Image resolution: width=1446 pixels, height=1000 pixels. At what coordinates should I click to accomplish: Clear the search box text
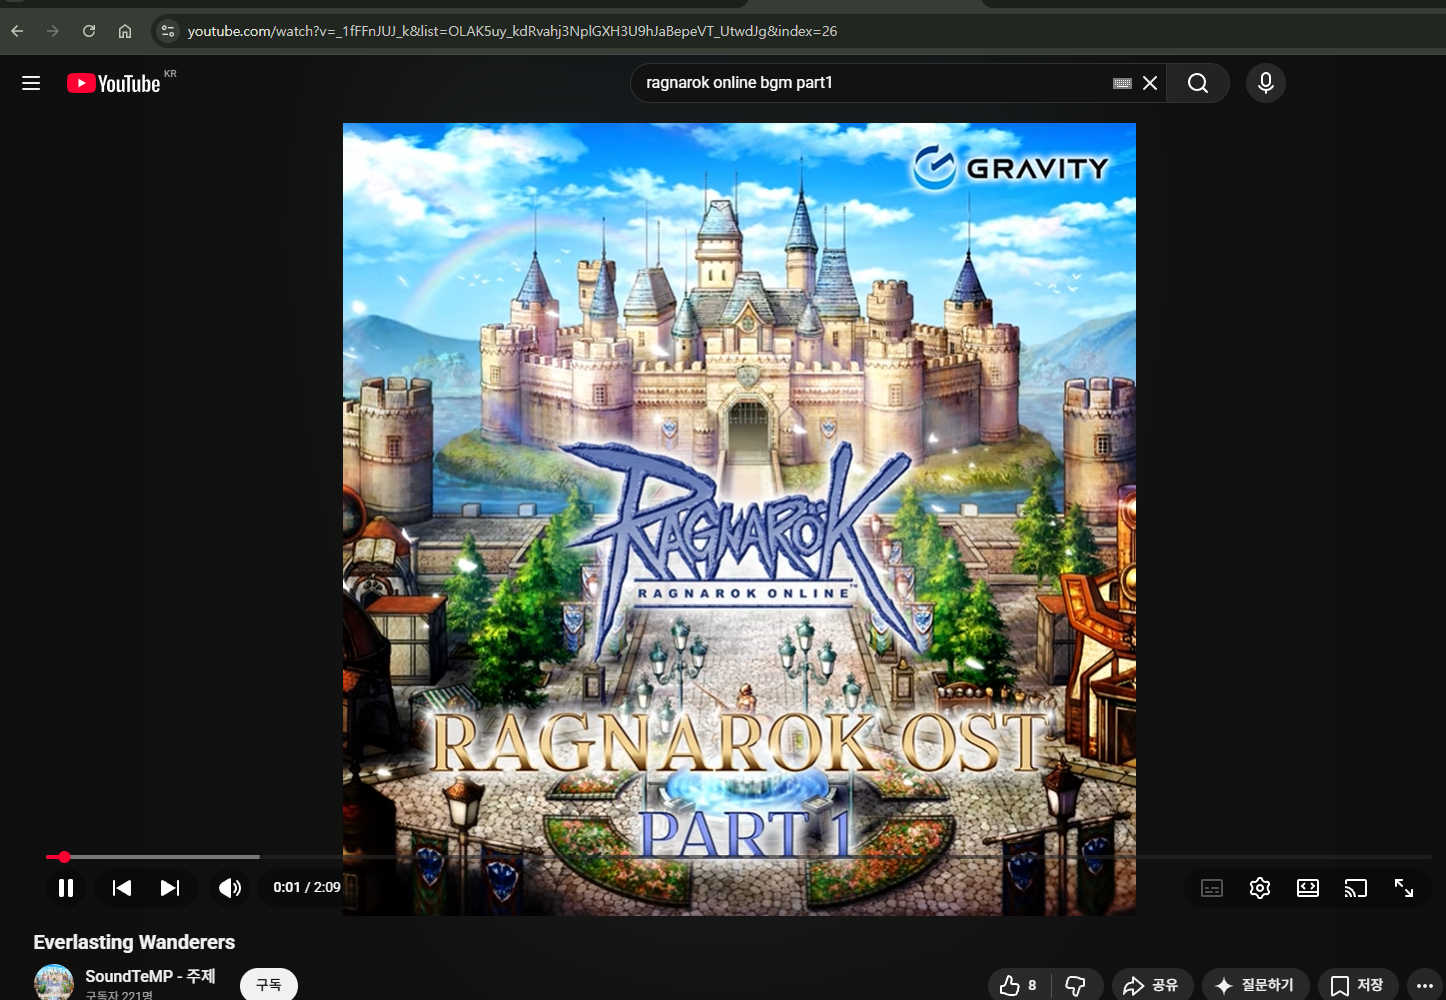[x=1150, y=83]
